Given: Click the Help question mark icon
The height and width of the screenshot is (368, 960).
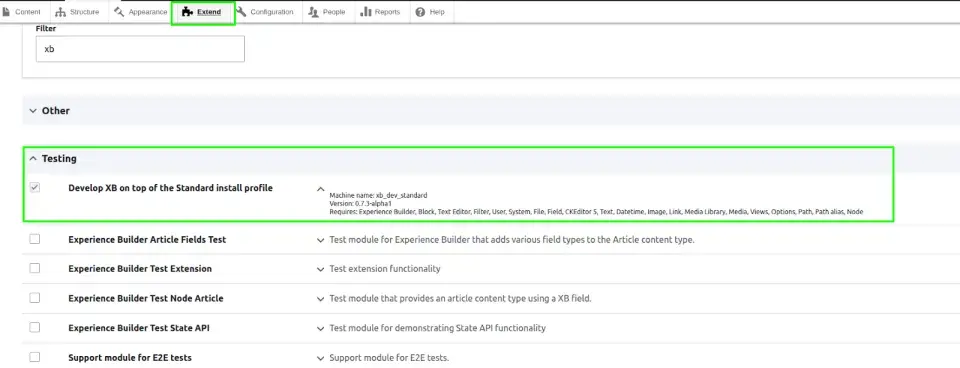Looking at the screenshot, I should tap(420, 12).
